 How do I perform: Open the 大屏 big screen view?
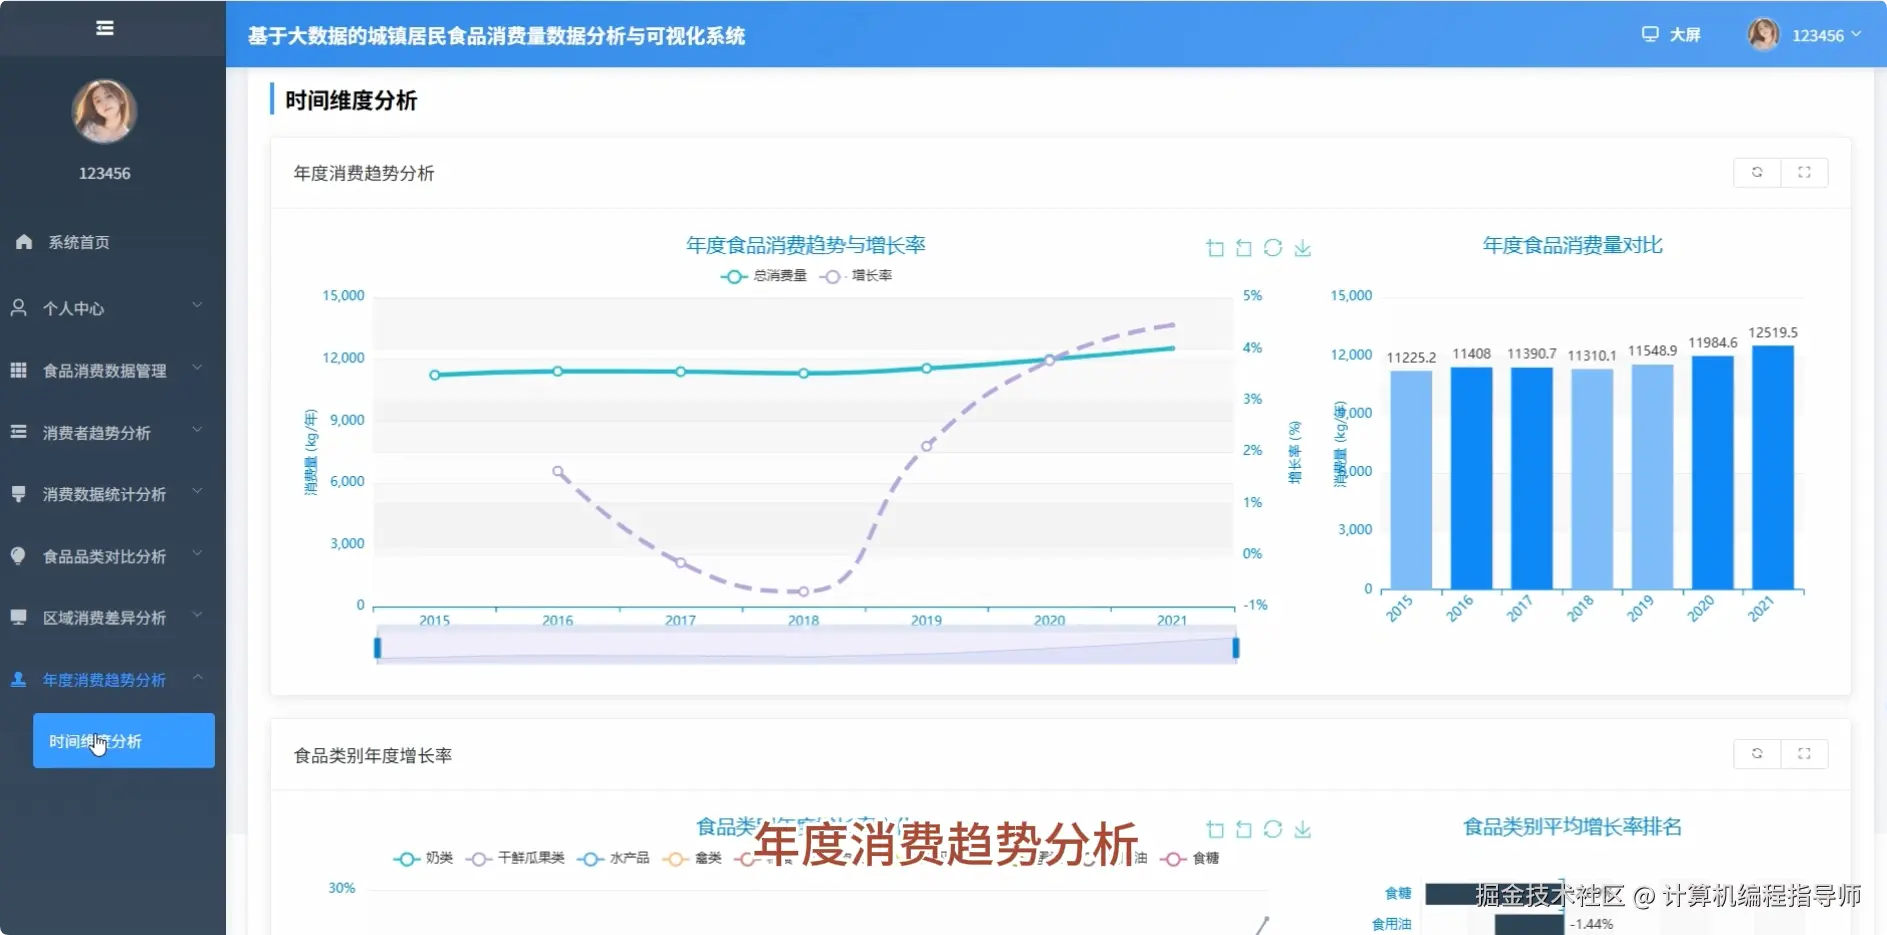pos(1671,35)
